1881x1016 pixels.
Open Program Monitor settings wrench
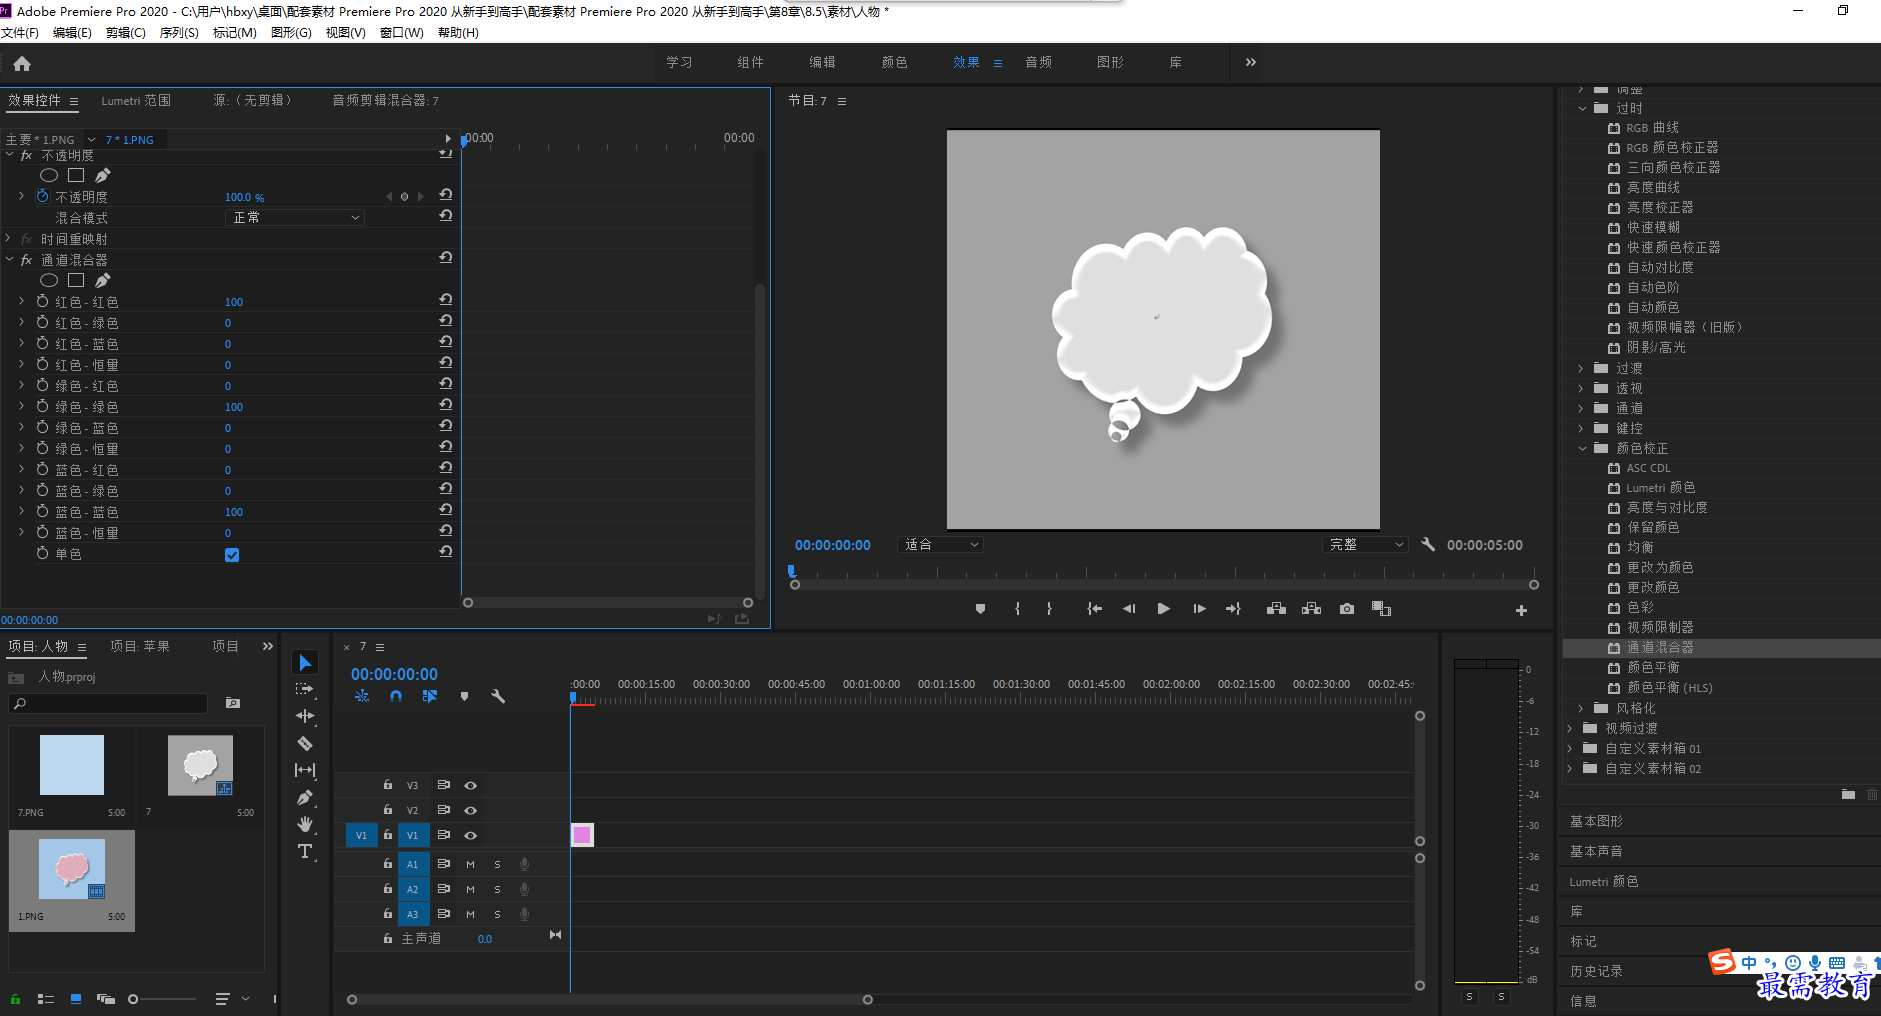(x=1428, y=545)
